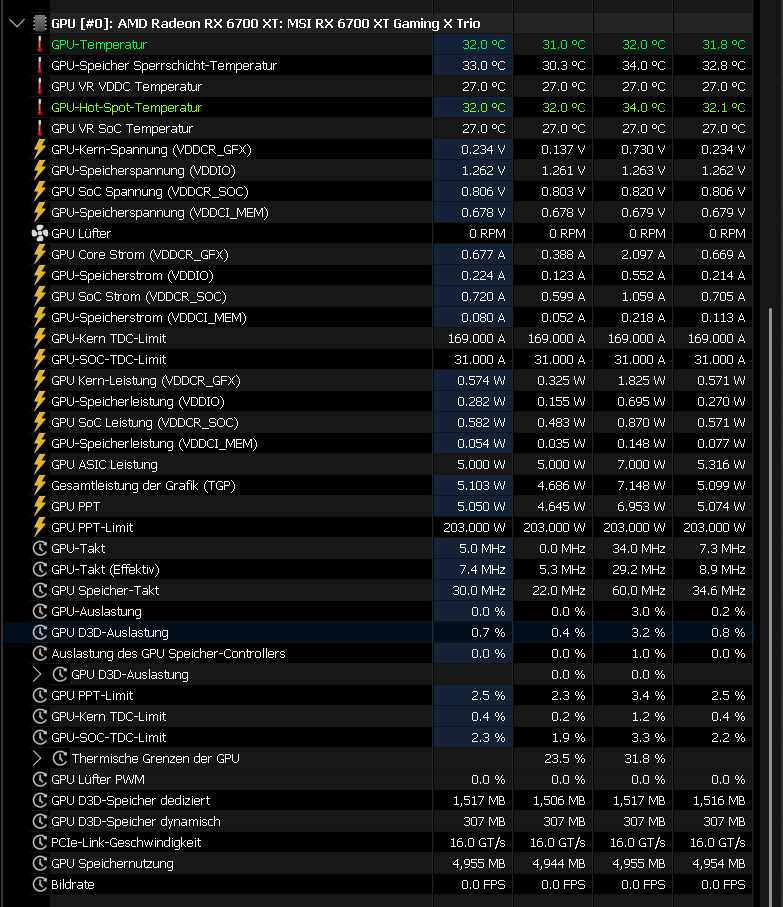Viewport: 783px width, 907px height.
Task: Click thermometer icon of GPU-Speicher Sperrschicht-Temperatur
Action: [x=39, y=65]
